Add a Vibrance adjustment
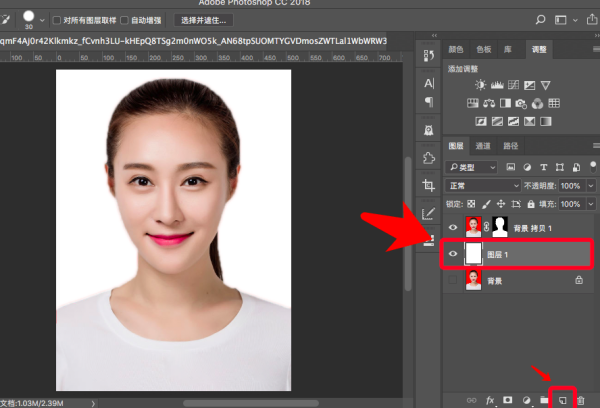600x408 pixels. (546, 85)
